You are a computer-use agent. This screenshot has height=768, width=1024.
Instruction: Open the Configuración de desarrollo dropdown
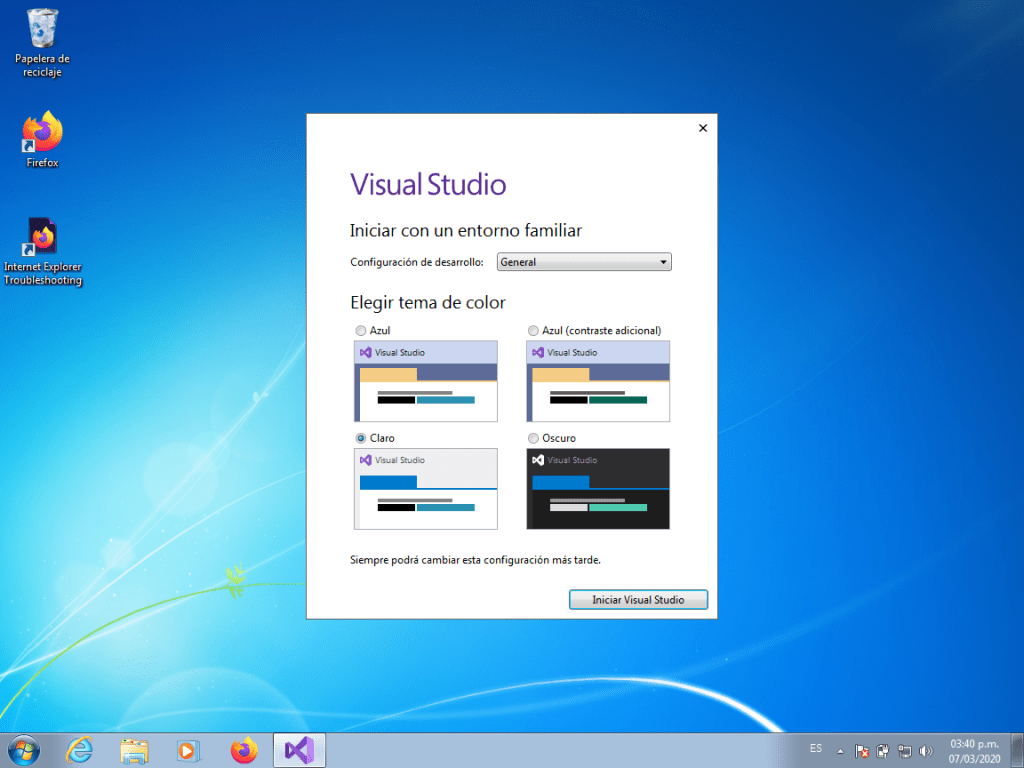[584, 262]
